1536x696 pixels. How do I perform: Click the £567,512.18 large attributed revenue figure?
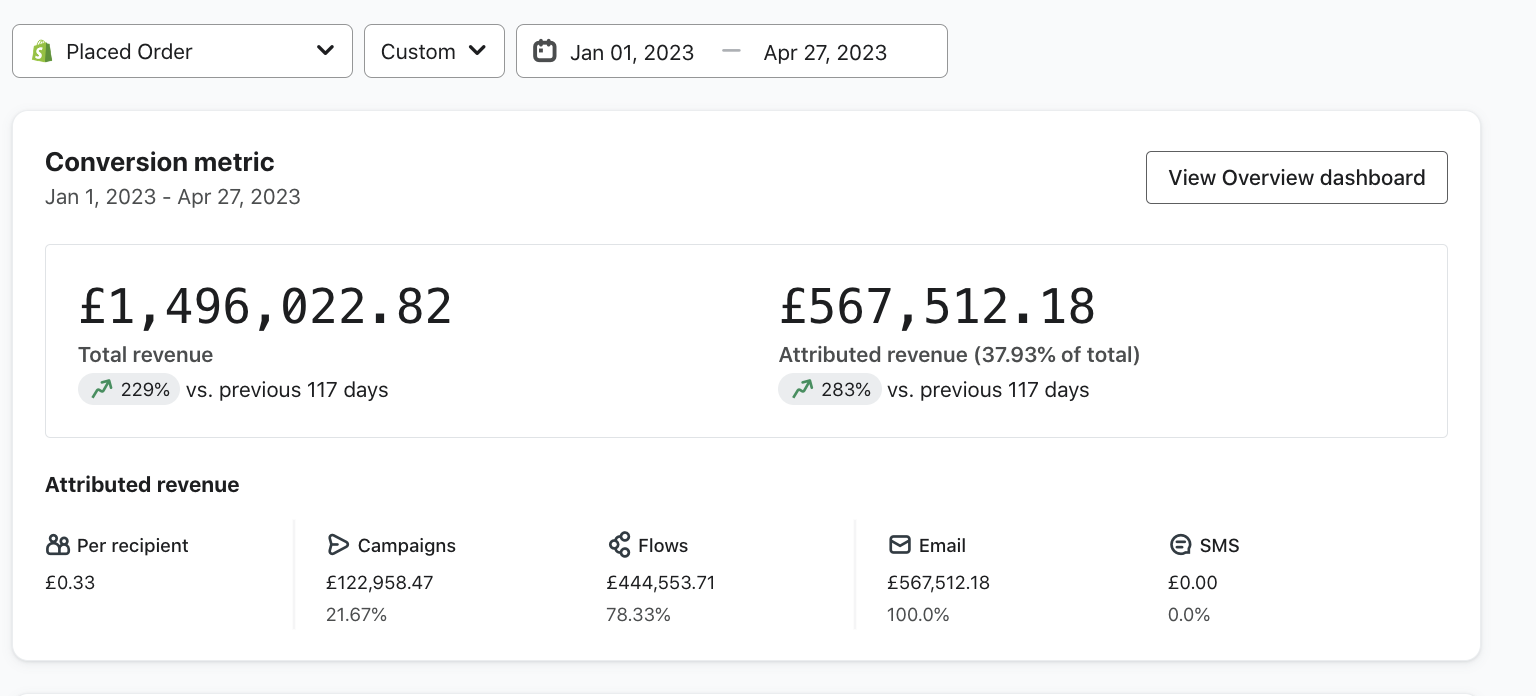point(937,307)
